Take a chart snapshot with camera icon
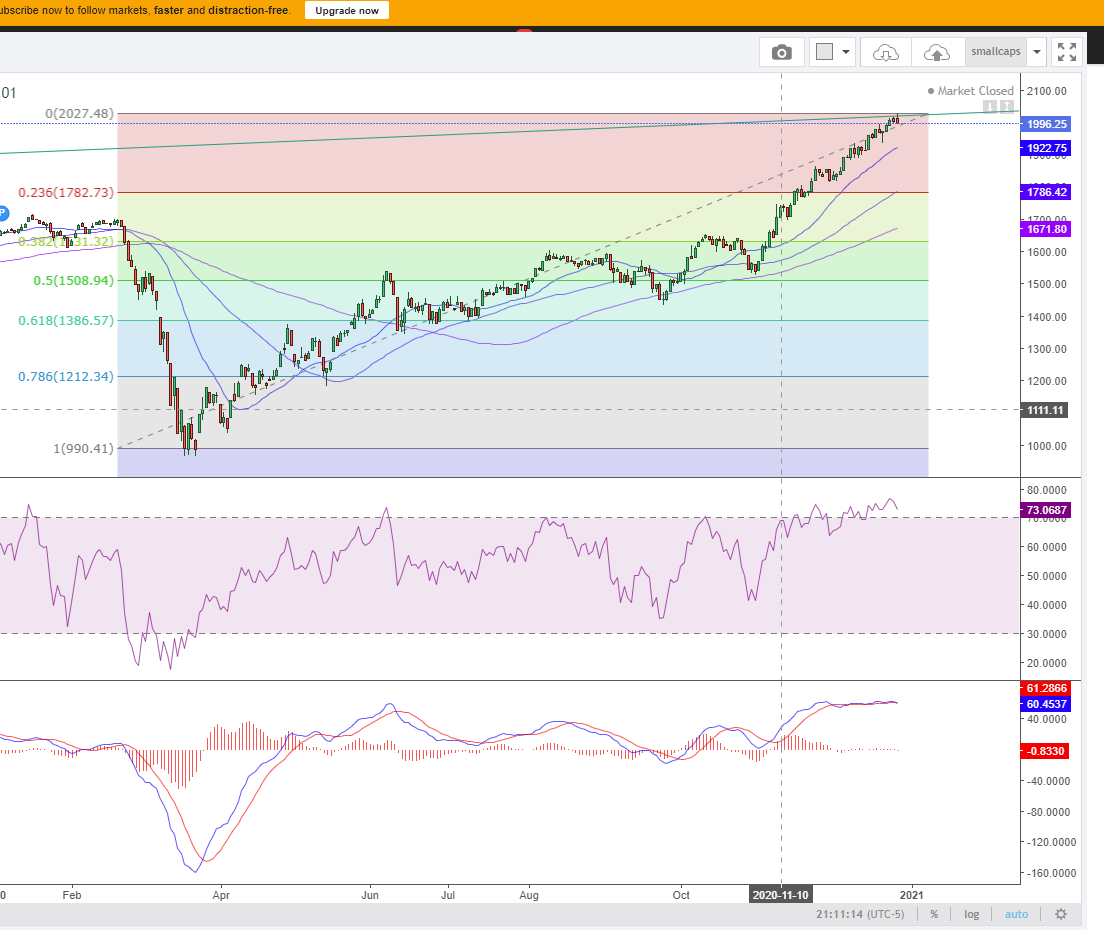The width and height of the screenshot is (1104, 930). tap(782, 52)
